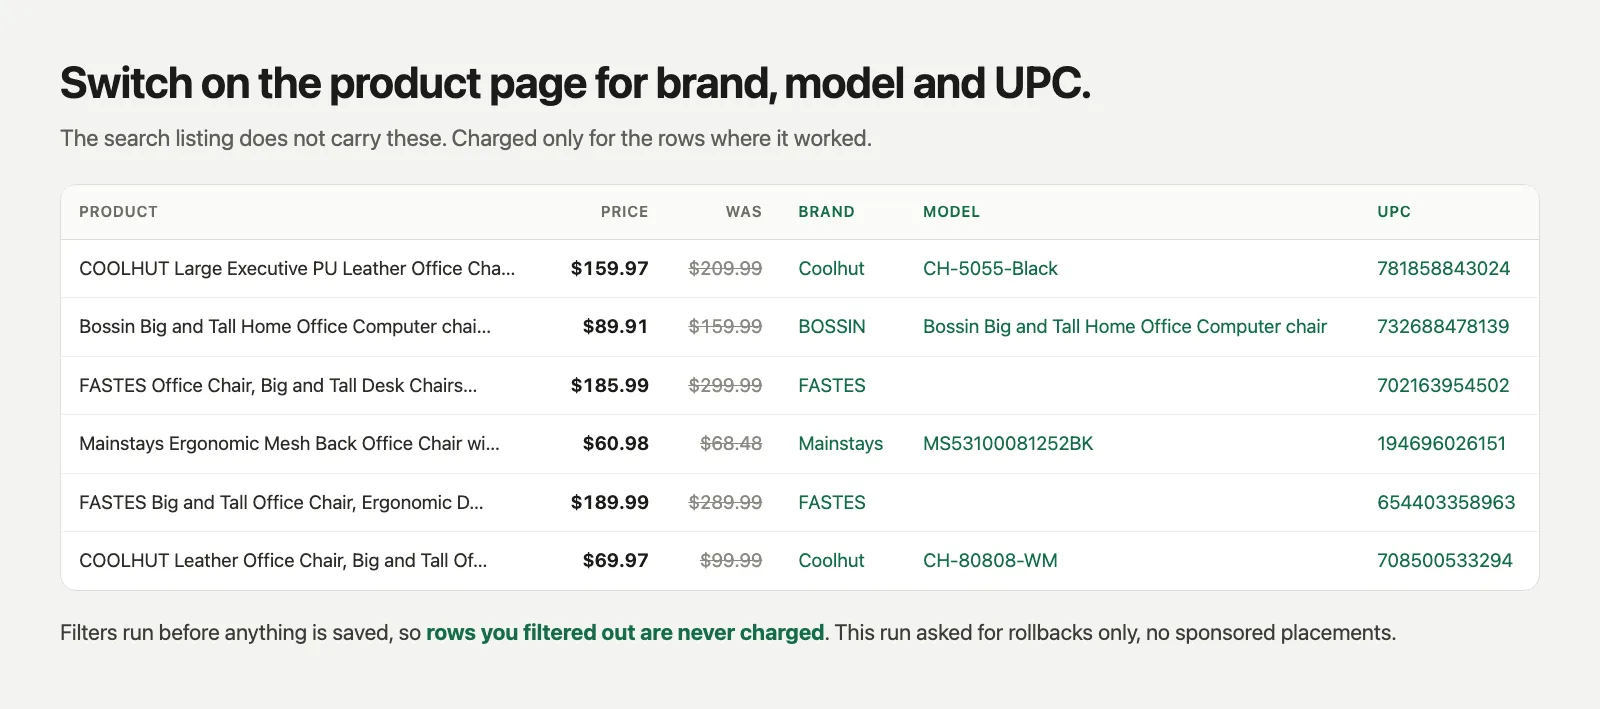Click the struck-through $299.99 was price
The height and width of the screenshot is (709, 1600).
[x=725, y=385]
